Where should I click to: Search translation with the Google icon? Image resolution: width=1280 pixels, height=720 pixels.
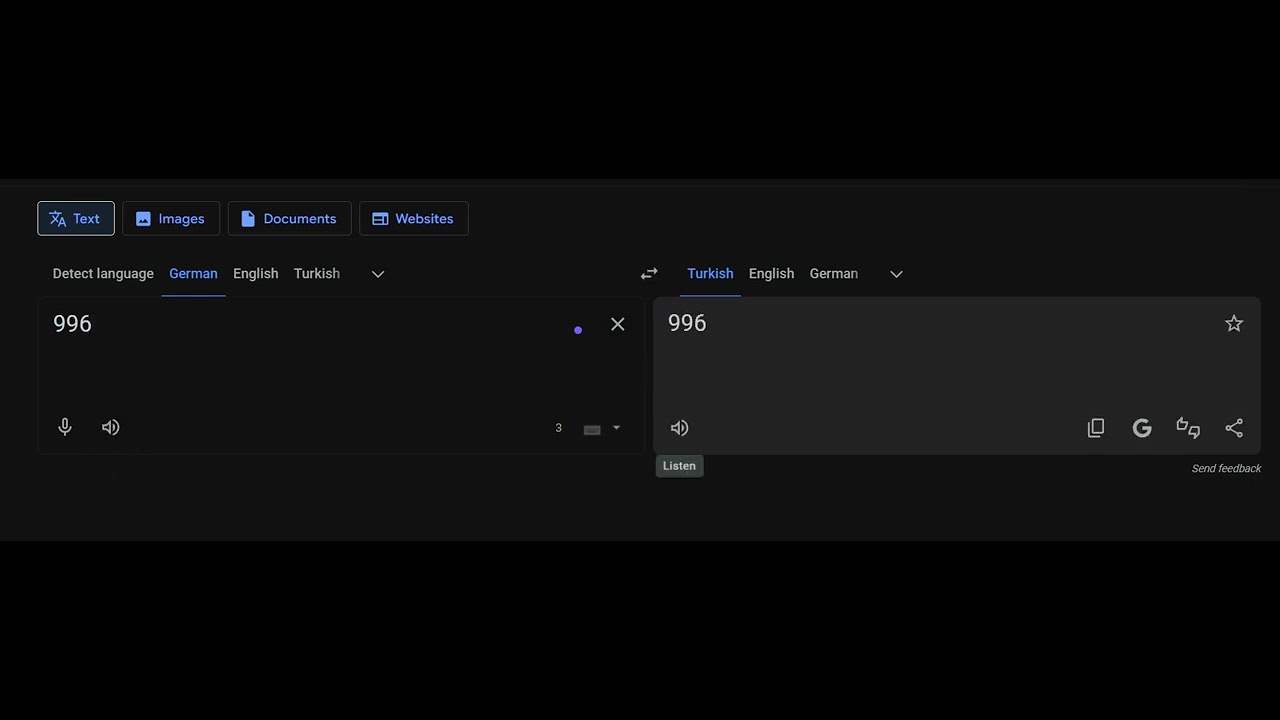coord(1142,428)
